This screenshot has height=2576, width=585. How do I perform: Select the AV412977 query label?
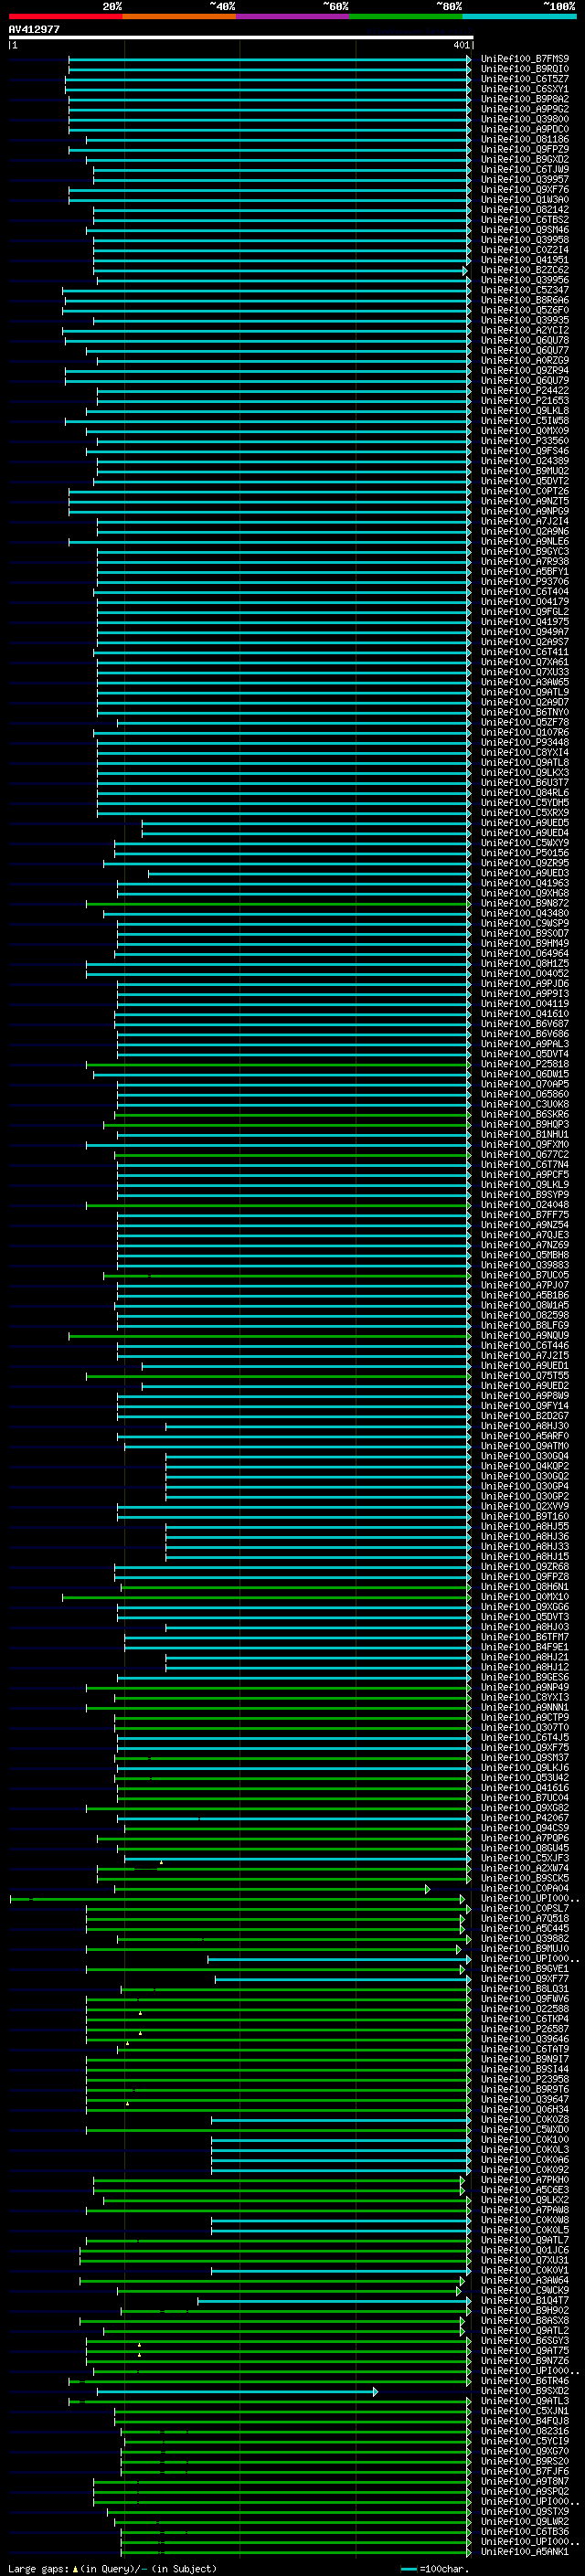[x=34, y=29]
